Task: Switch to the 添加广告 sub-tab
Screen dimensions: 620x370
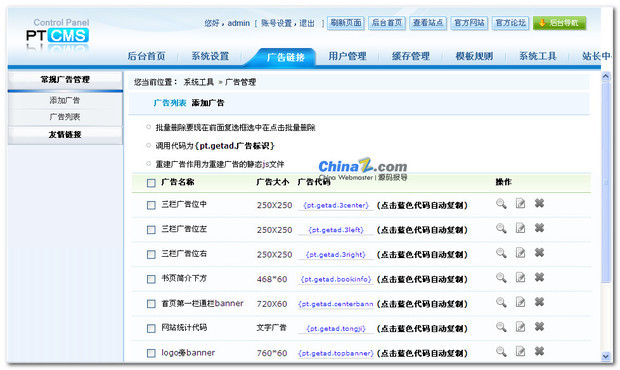Action: tap(208, 103)
